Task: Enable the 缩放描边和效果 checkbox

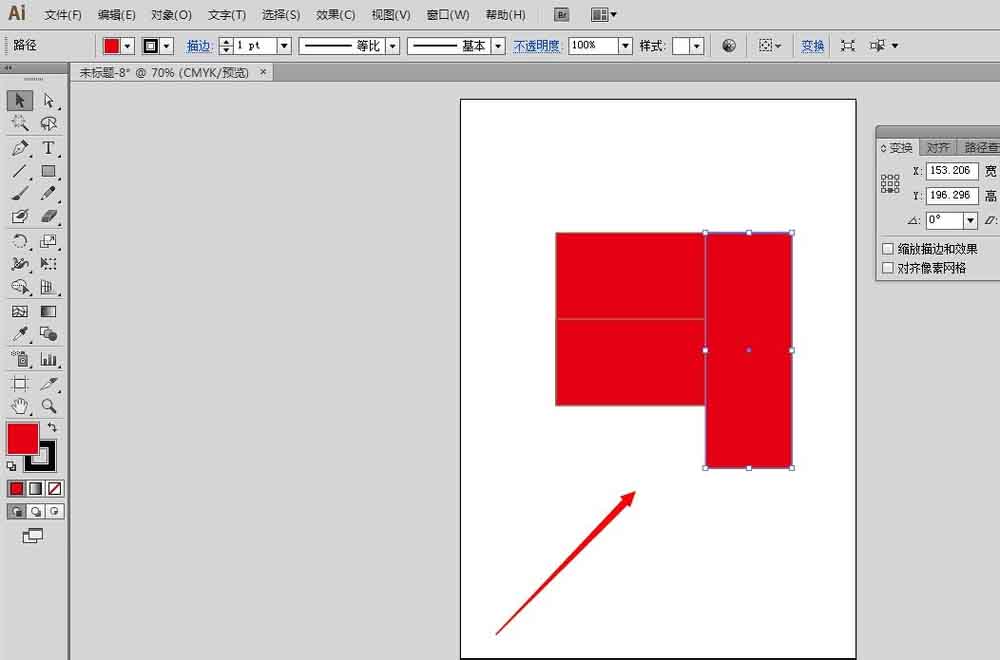Action: coord(888,249)
